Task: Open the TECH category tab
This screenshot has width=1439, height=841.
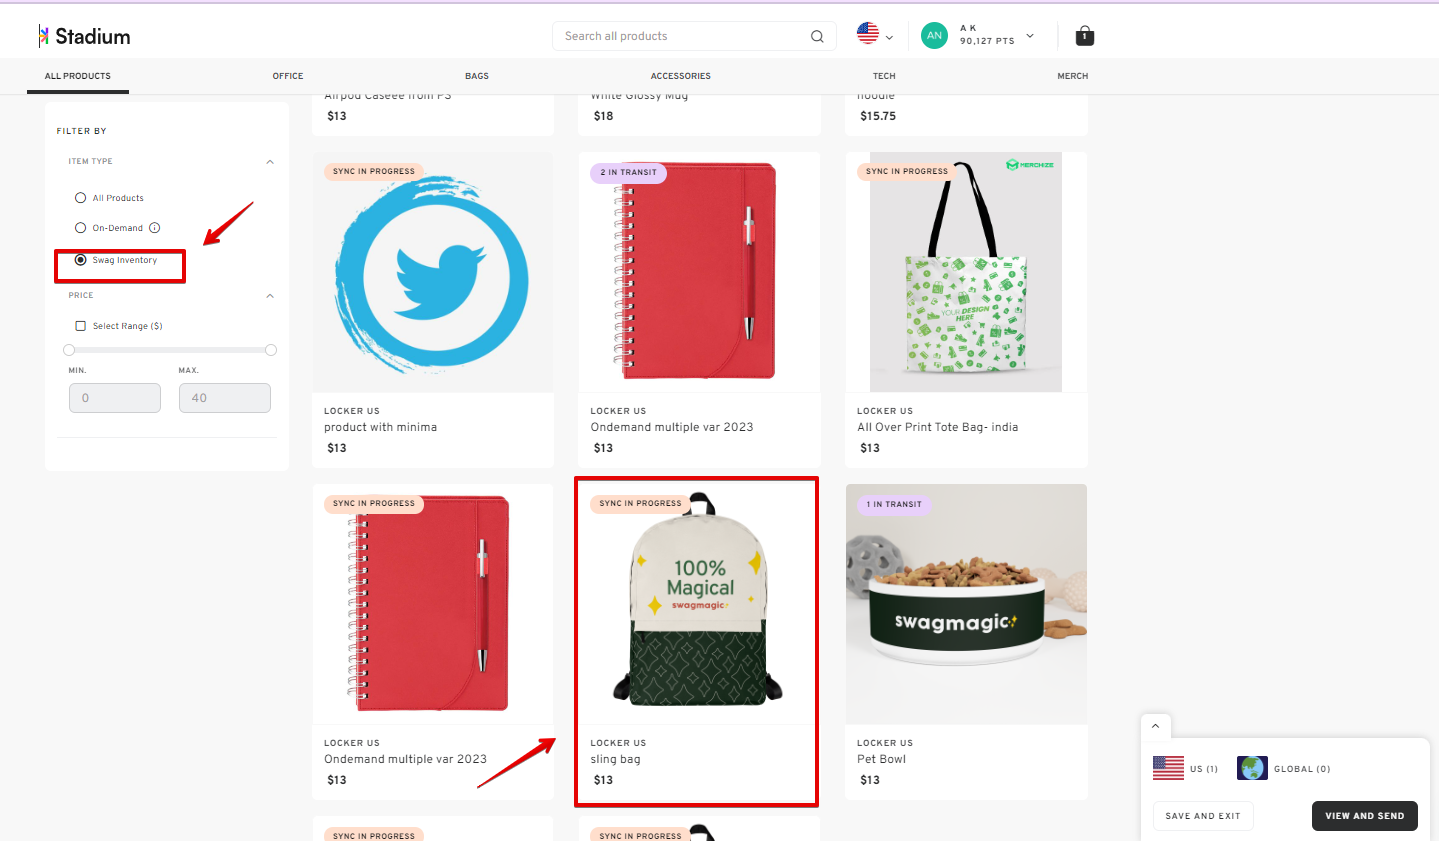Action: tap(883, 75)
